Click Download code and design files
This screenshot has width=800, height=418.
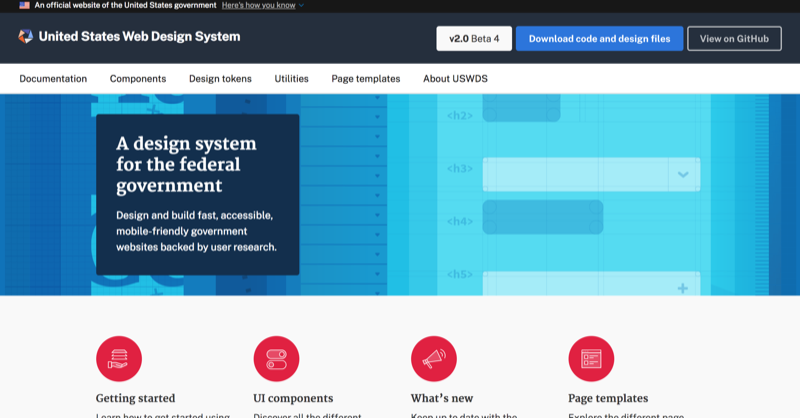(x=599, y=39)
